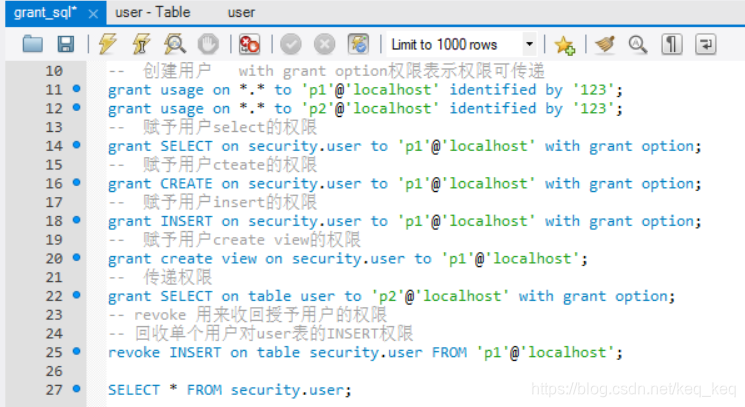
Task: Select line number 10 in the gutter
Action: click(54, 71)
